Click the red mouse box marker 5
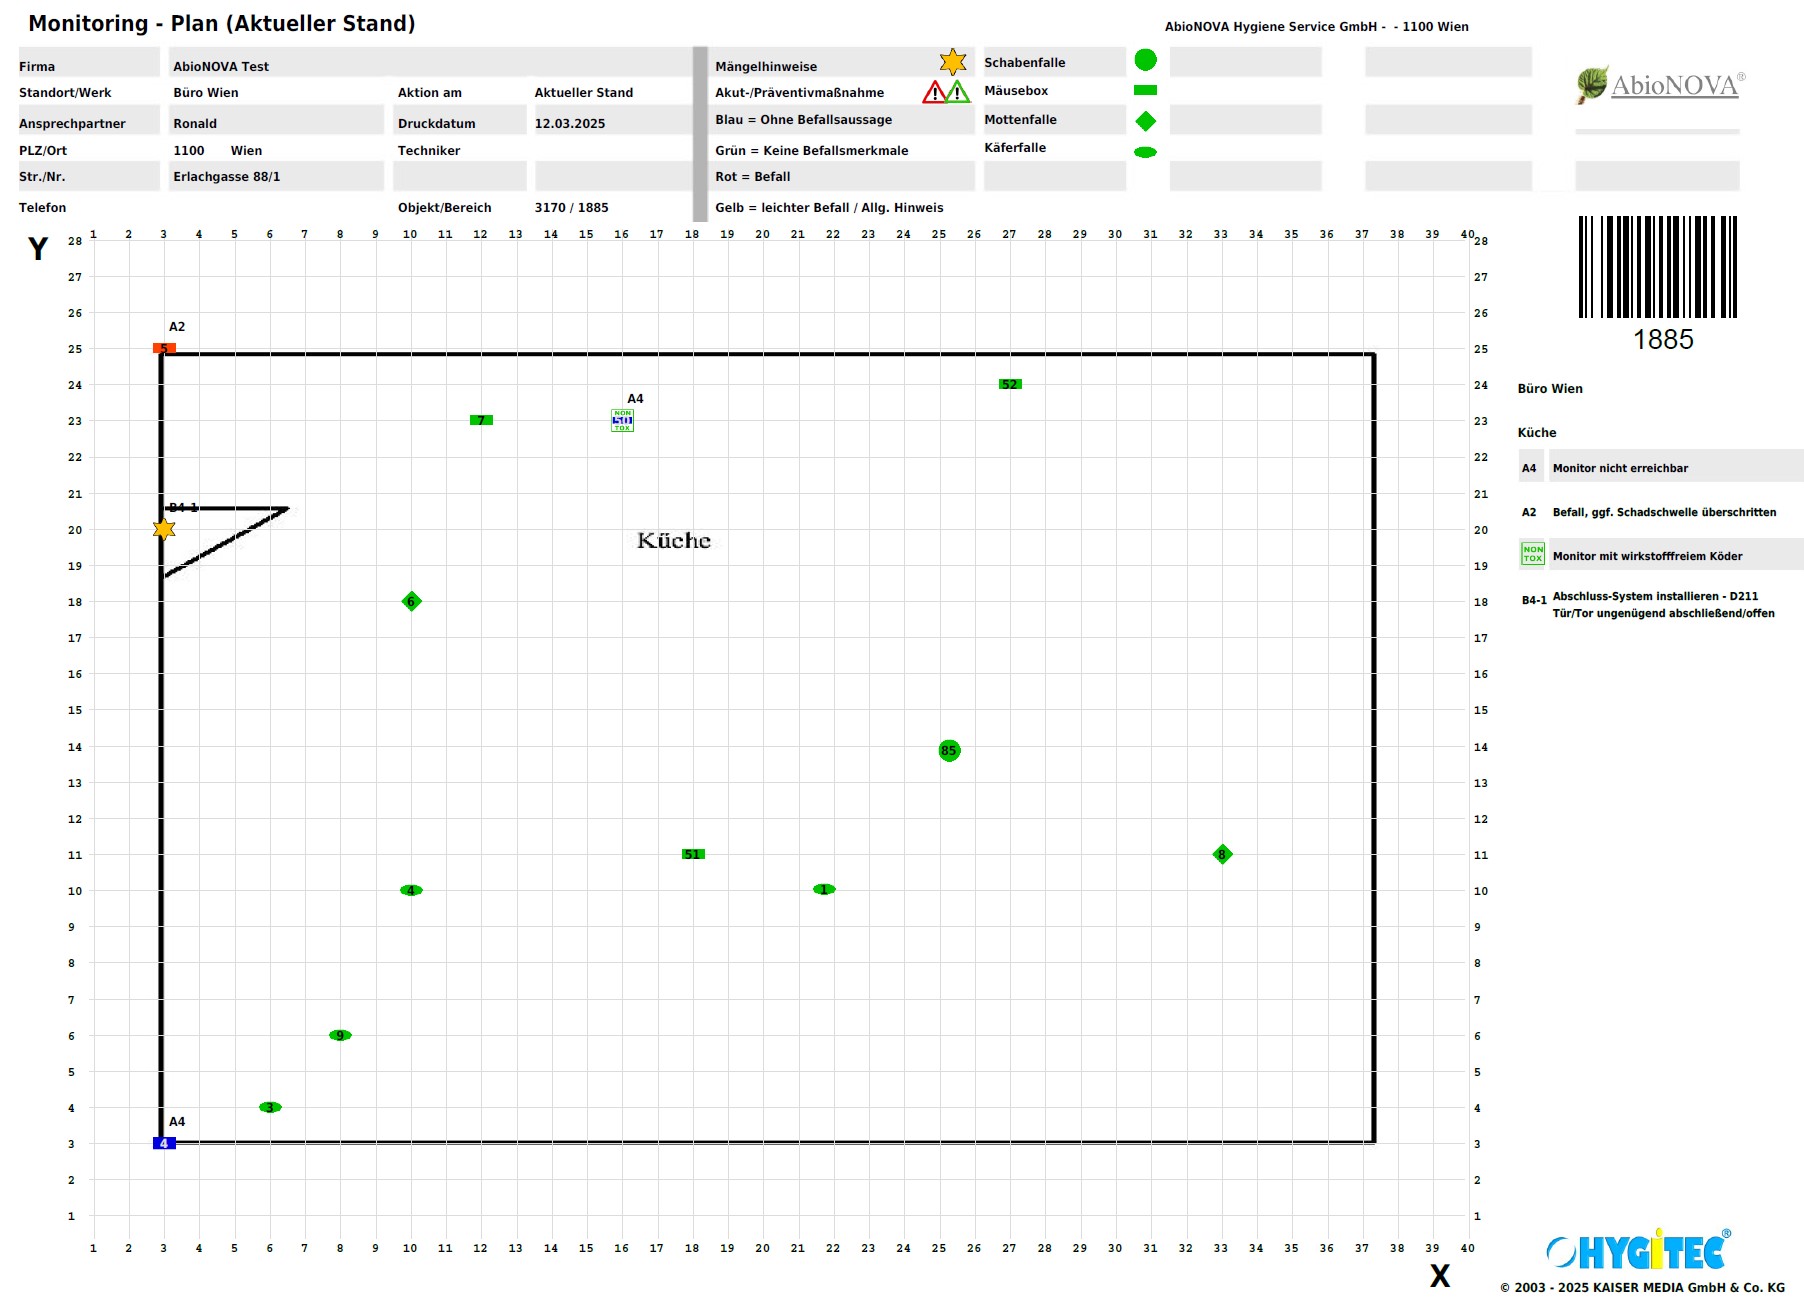 click(164, 348)
